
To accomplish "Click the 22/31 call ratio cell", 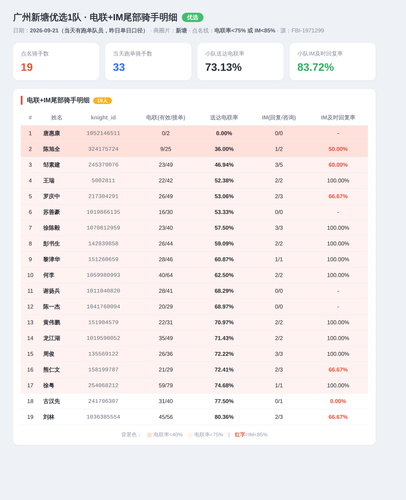I will (x=166, y=322).
